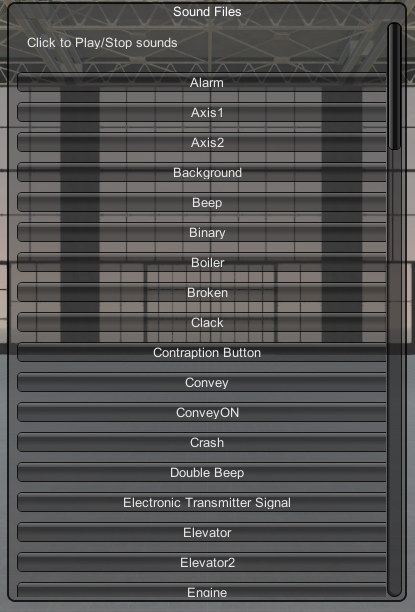Play the Alarm sound

(x=201, y=83)
